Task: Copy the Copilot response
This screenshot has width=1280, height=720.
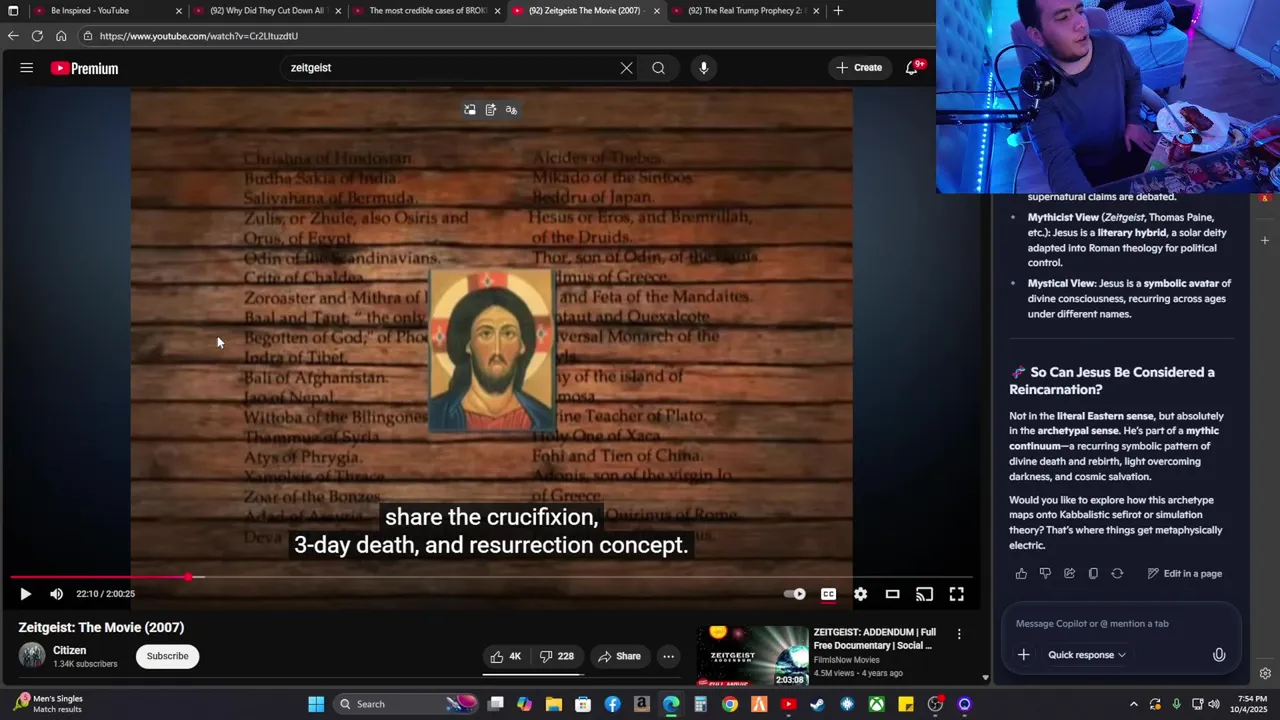Action: [x=1093, y=574]
